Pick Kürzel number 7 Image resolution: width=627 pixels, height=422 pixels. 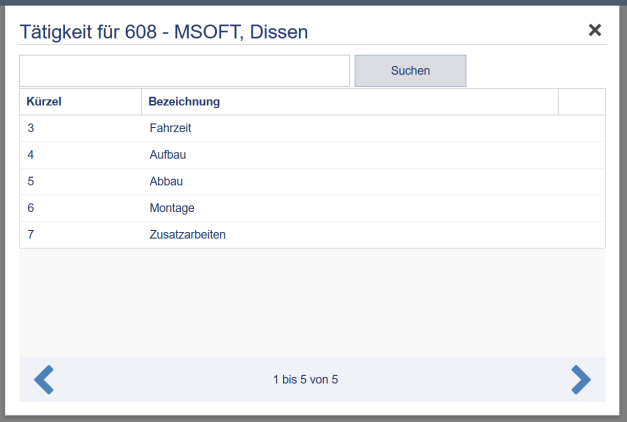point(31,235)
